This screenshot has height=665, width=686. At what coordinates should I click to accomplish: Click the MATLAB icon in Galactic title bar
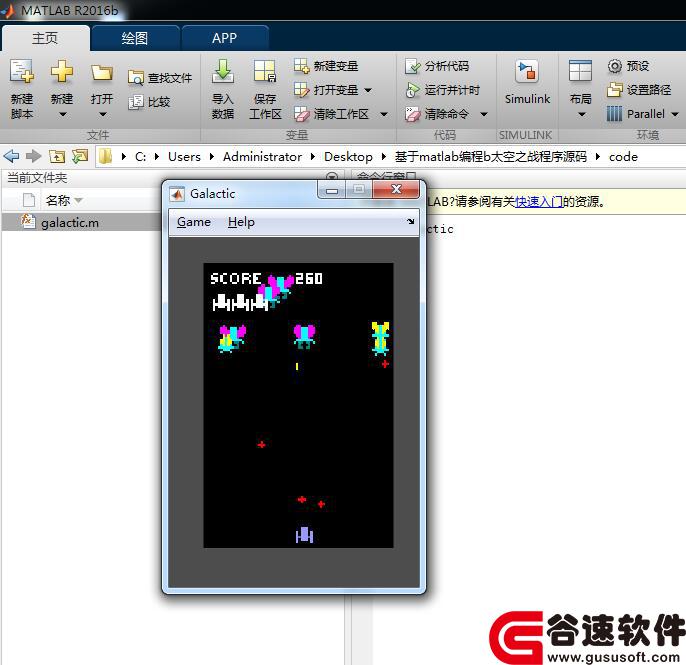coord(177,194)
